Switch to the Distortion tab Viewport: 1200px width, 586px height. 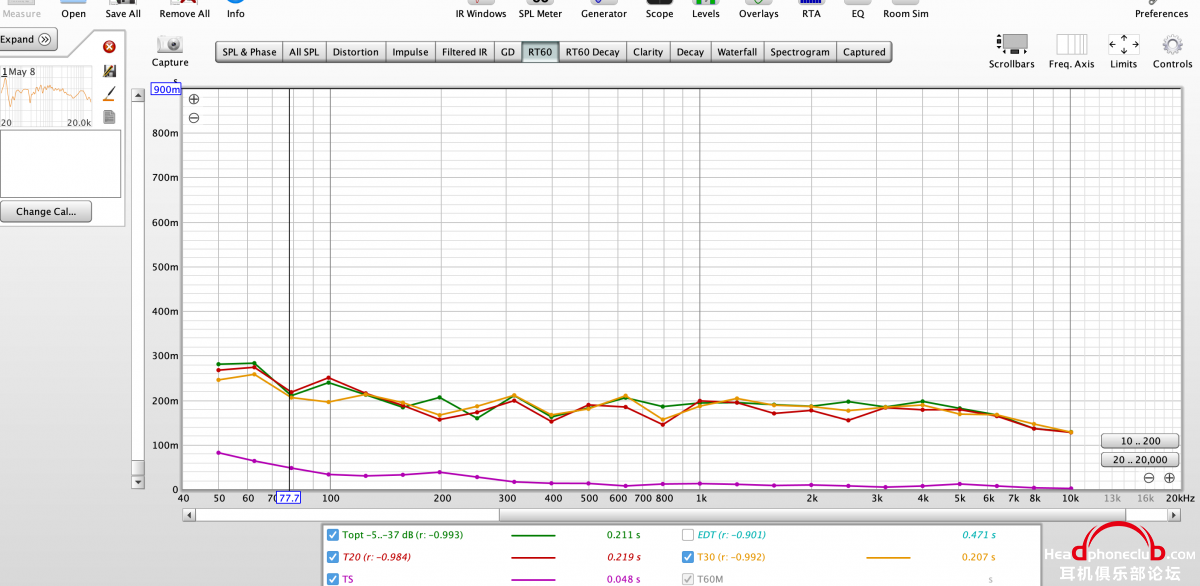(x=355, y=52)
